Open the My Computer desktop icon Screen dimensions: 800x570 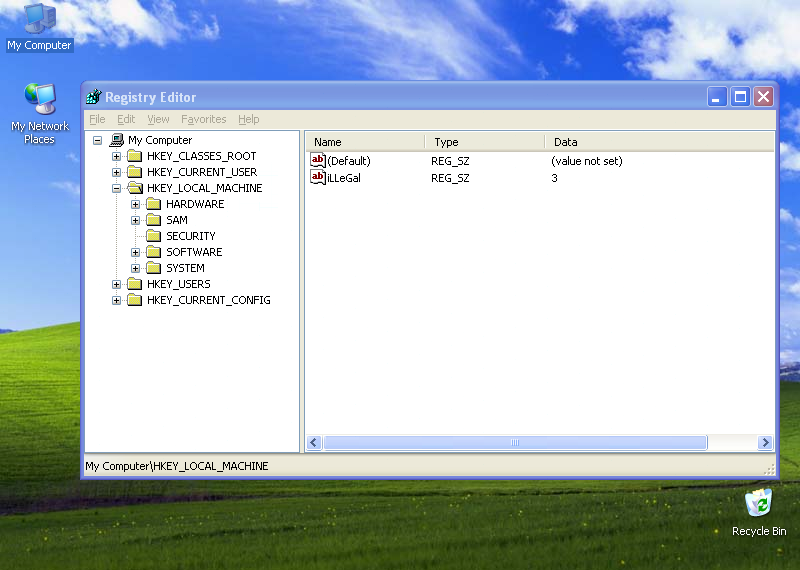tap(40, 27)
